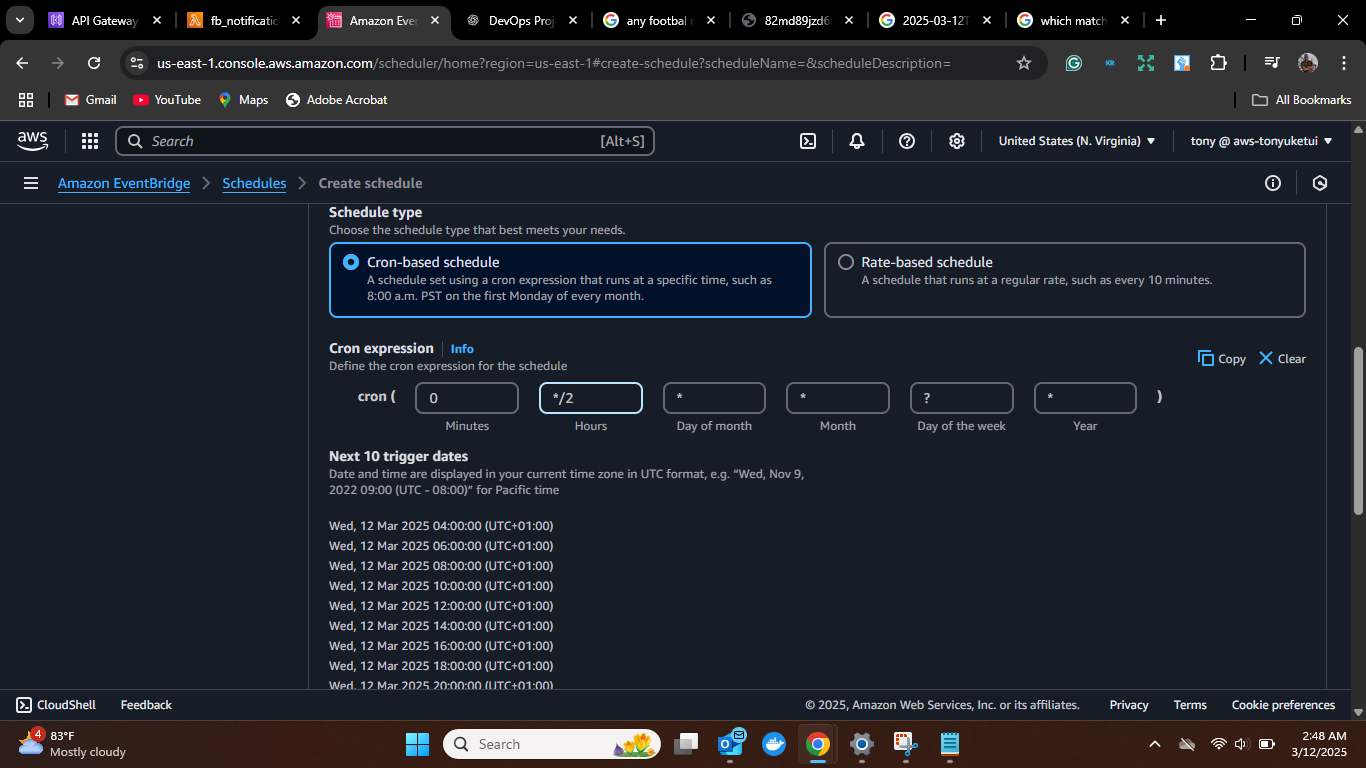This screenshot has width=1366, height=768.
Task: Open the Chrome extensions puzzle menu
Action: pyautogui.click(x=1218, y=63)
